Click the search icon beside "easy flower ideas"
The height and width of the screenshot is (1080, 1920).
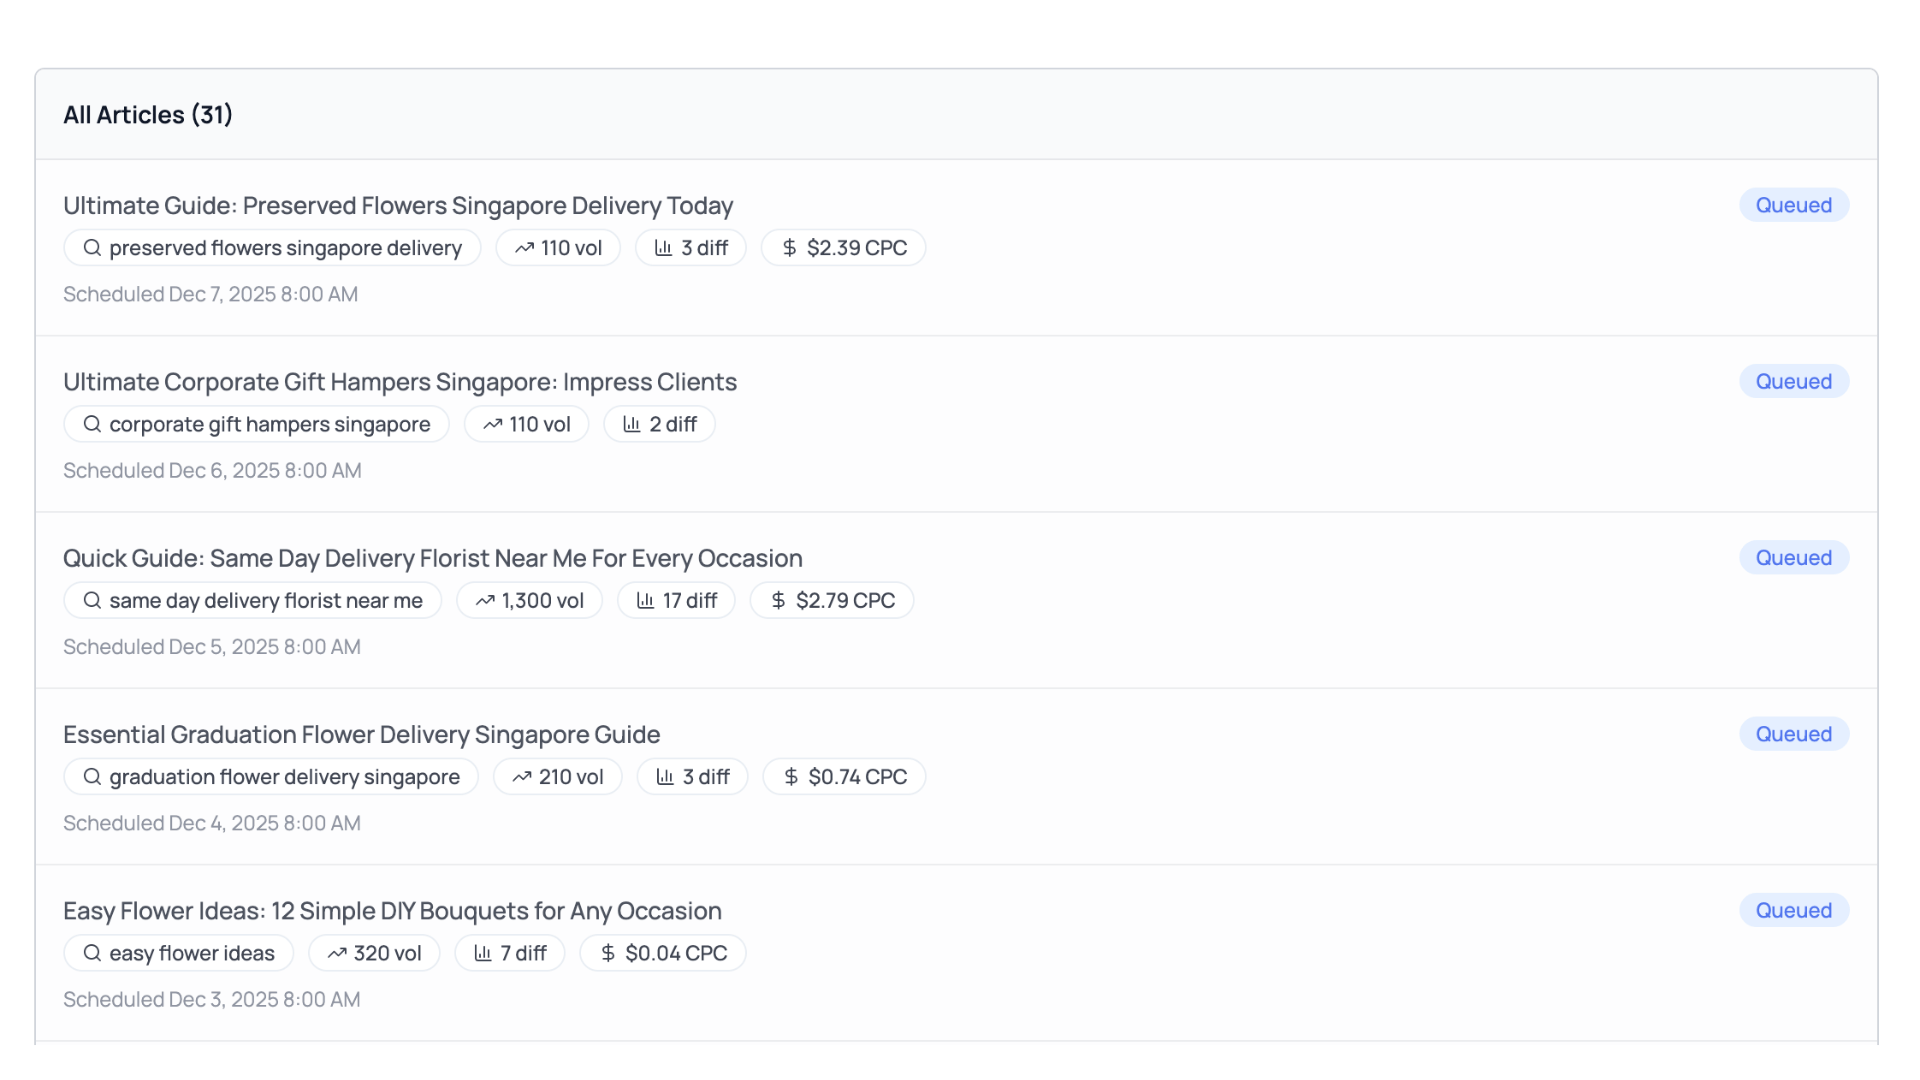[x=92, y=952]
